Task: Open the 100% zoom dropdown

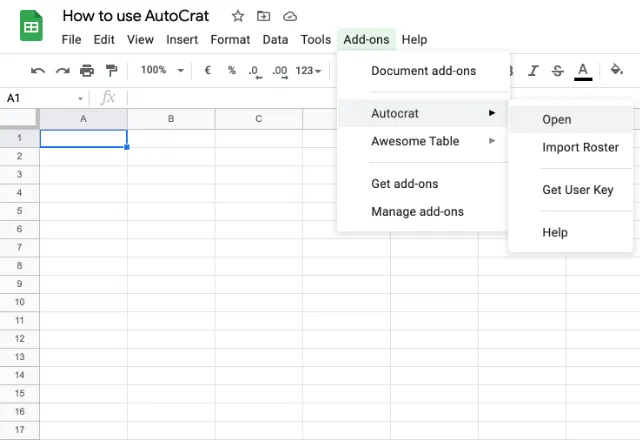Action: pyautogui.click(x=162, y=71)
